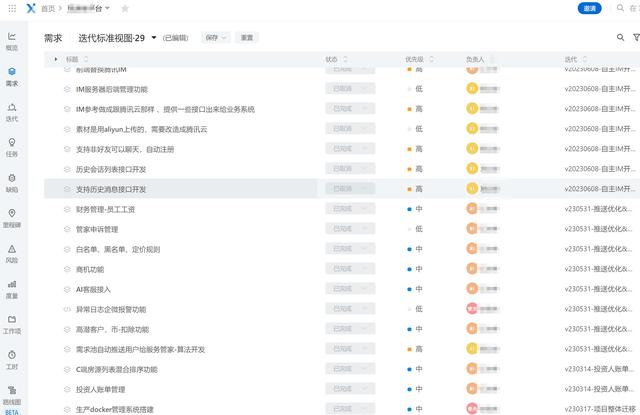The image size is (640, 415).
Task: Click 高 priority of 需求池自动推送用户给服务管家 row
Action: pyautogui.click(x=415, y=349)
